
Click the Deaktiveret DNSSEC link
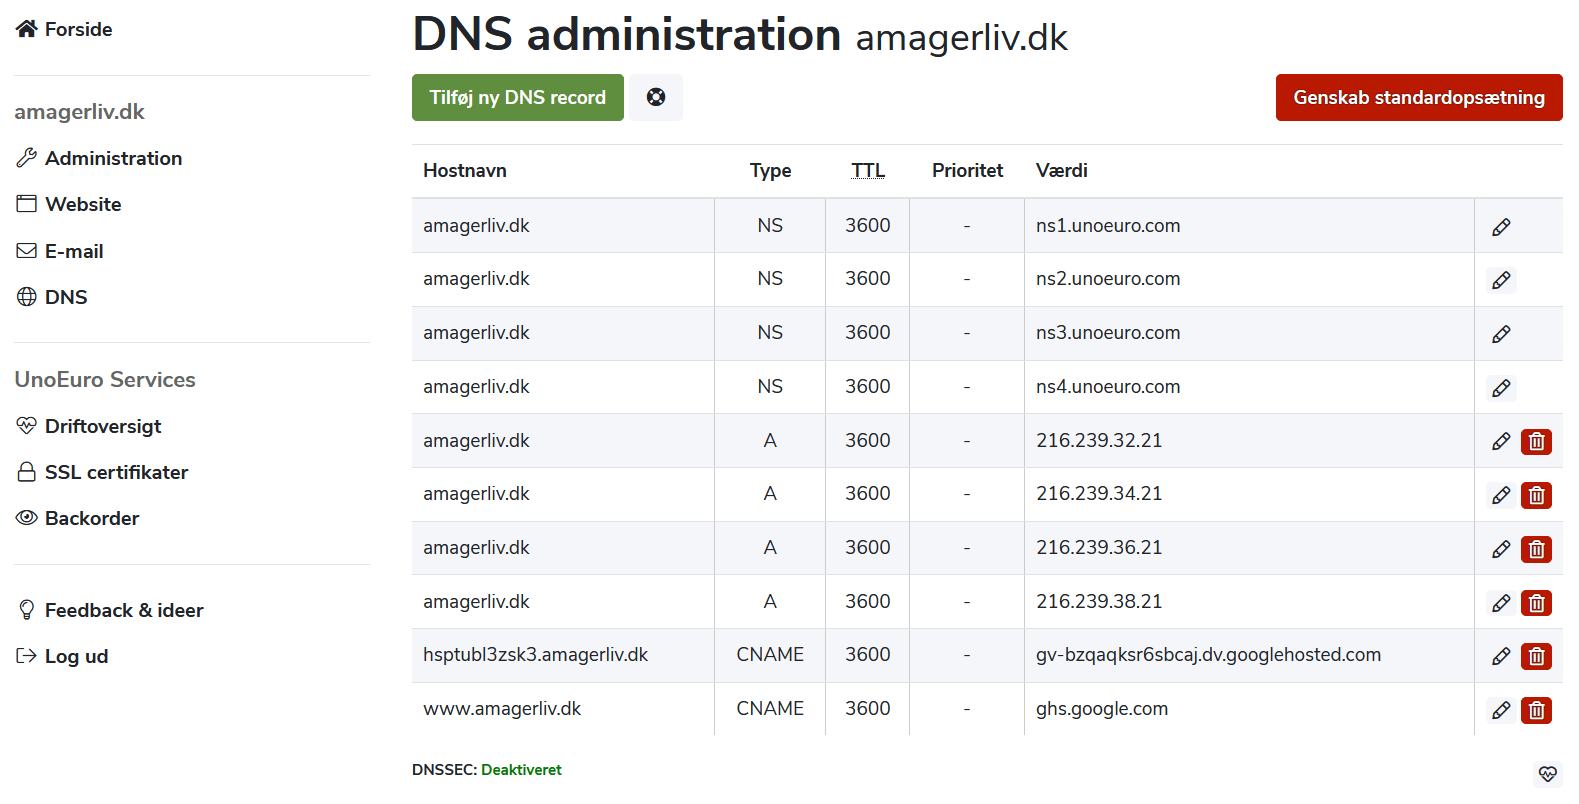click(x=521, y=769)
